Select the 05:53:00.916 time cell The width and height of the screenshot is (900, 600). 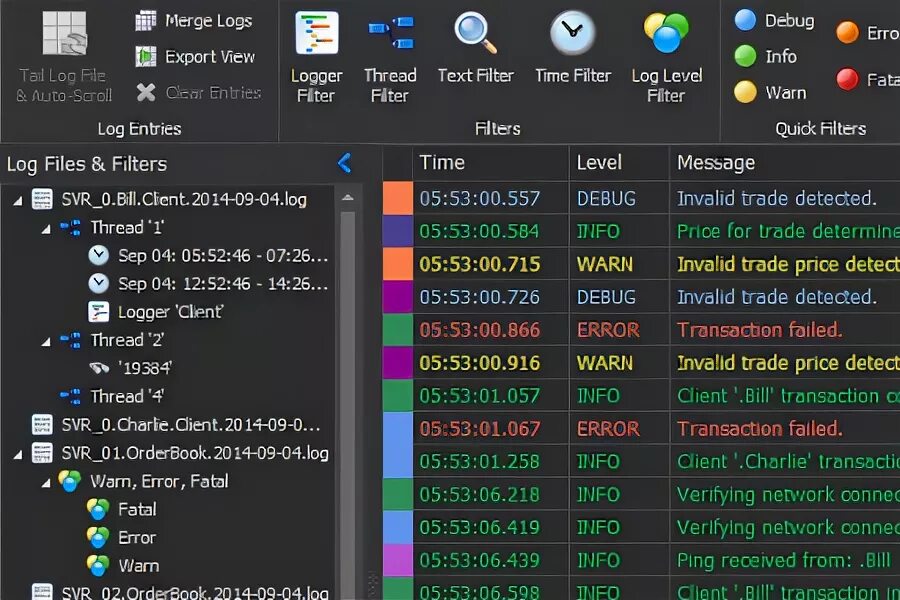[x=491, y=363]
